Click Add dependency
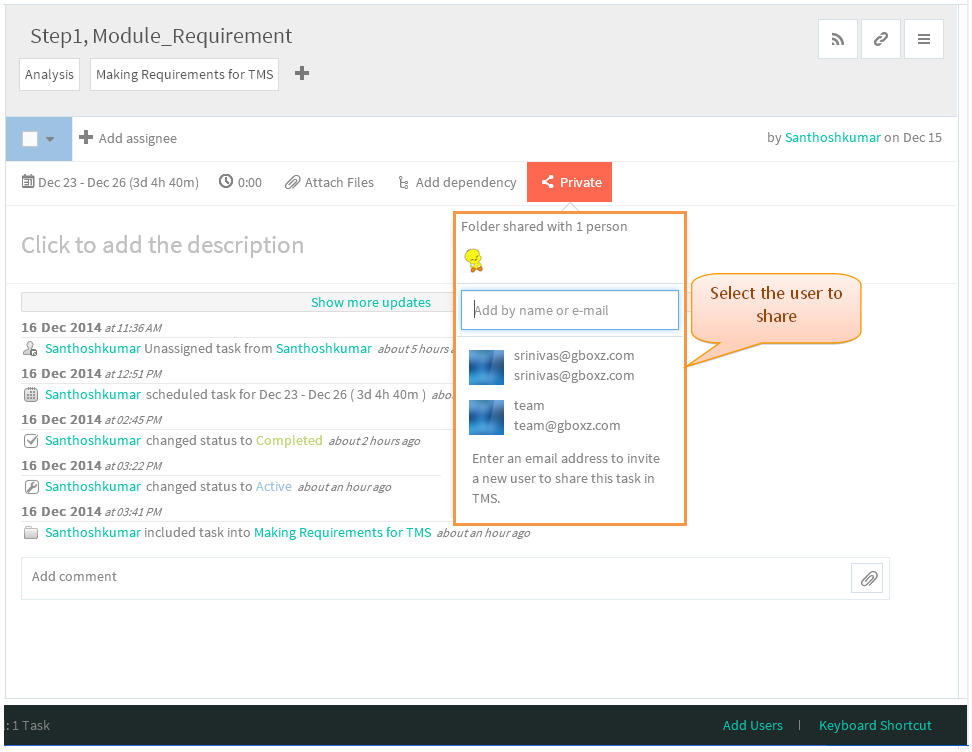The image size is (972, 752). [x=457, y=182]
